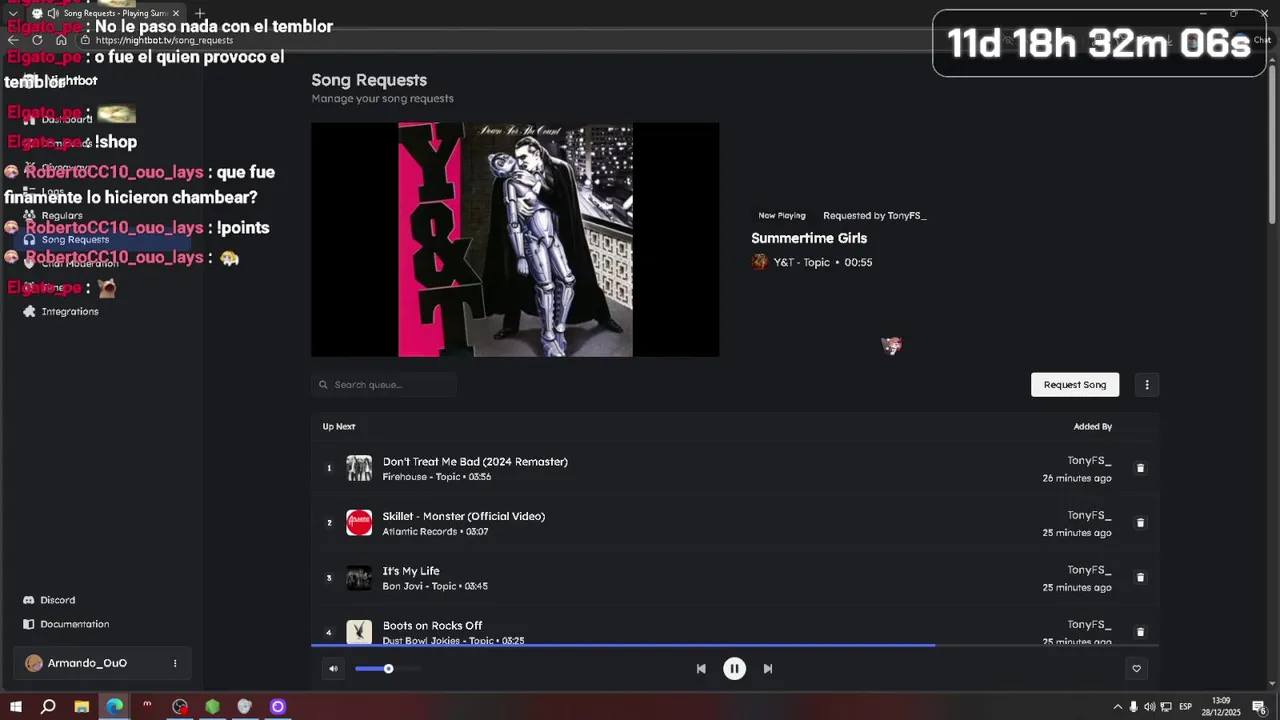
Task: Open Windows taskbar search
Action: pyautogui.click(x=48, y=707)
